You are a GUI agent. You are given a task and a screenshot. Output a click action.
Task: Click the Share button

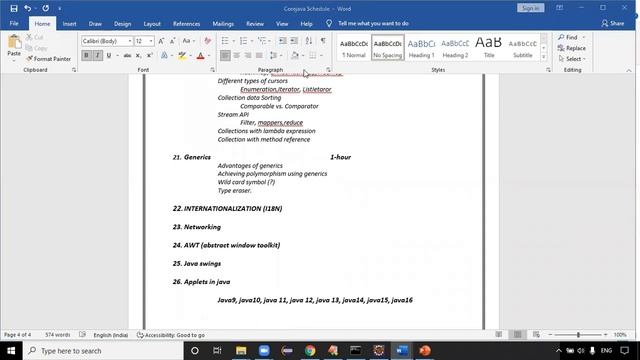(x=613, y=23)
